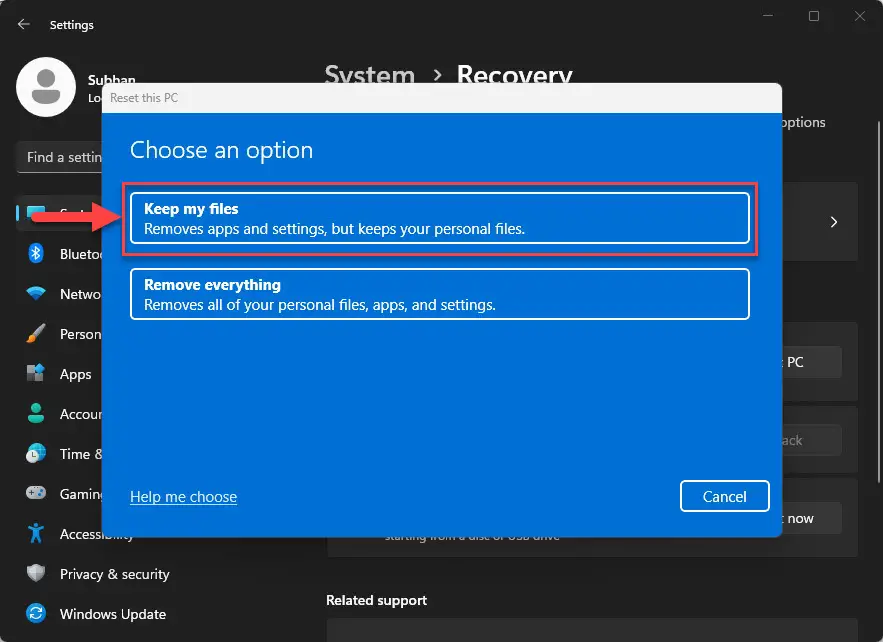
Task: Expand the chevron arrow on the right panel
Action: tap(834, 222)
